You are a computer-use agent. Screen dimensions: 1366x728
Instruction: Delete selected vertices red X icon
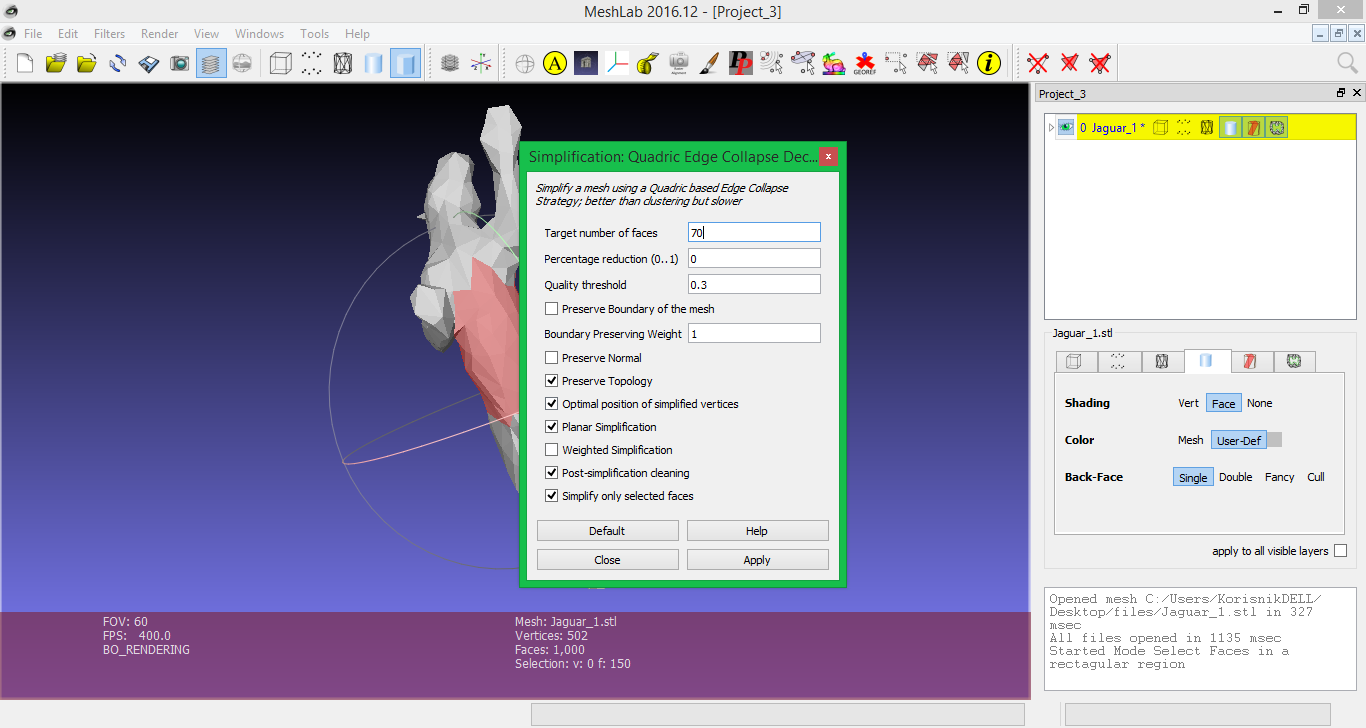pos(1038,64)
